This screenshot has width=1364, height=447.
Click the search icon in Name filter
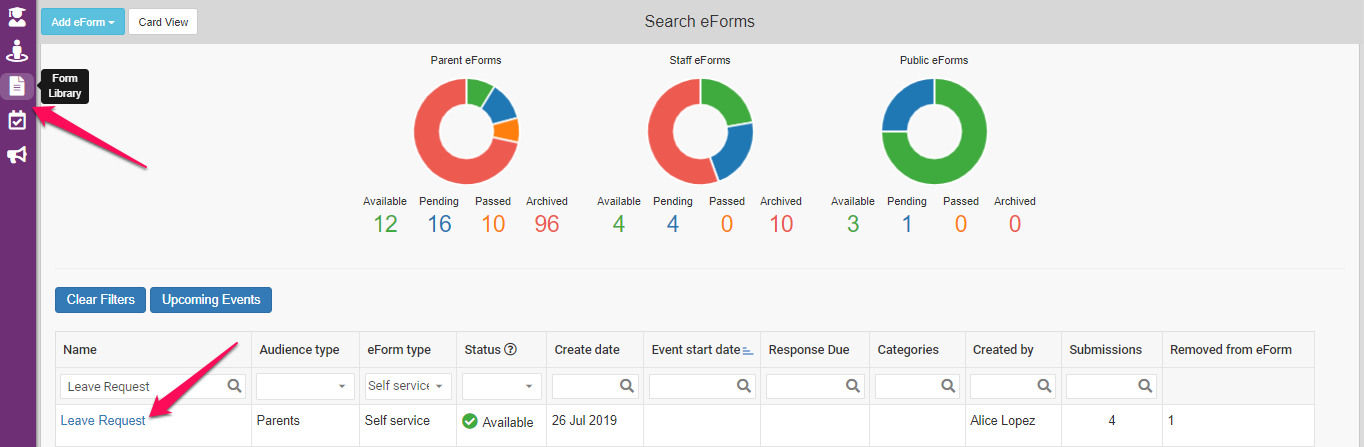pyautogui.click(x=234, y=386)
